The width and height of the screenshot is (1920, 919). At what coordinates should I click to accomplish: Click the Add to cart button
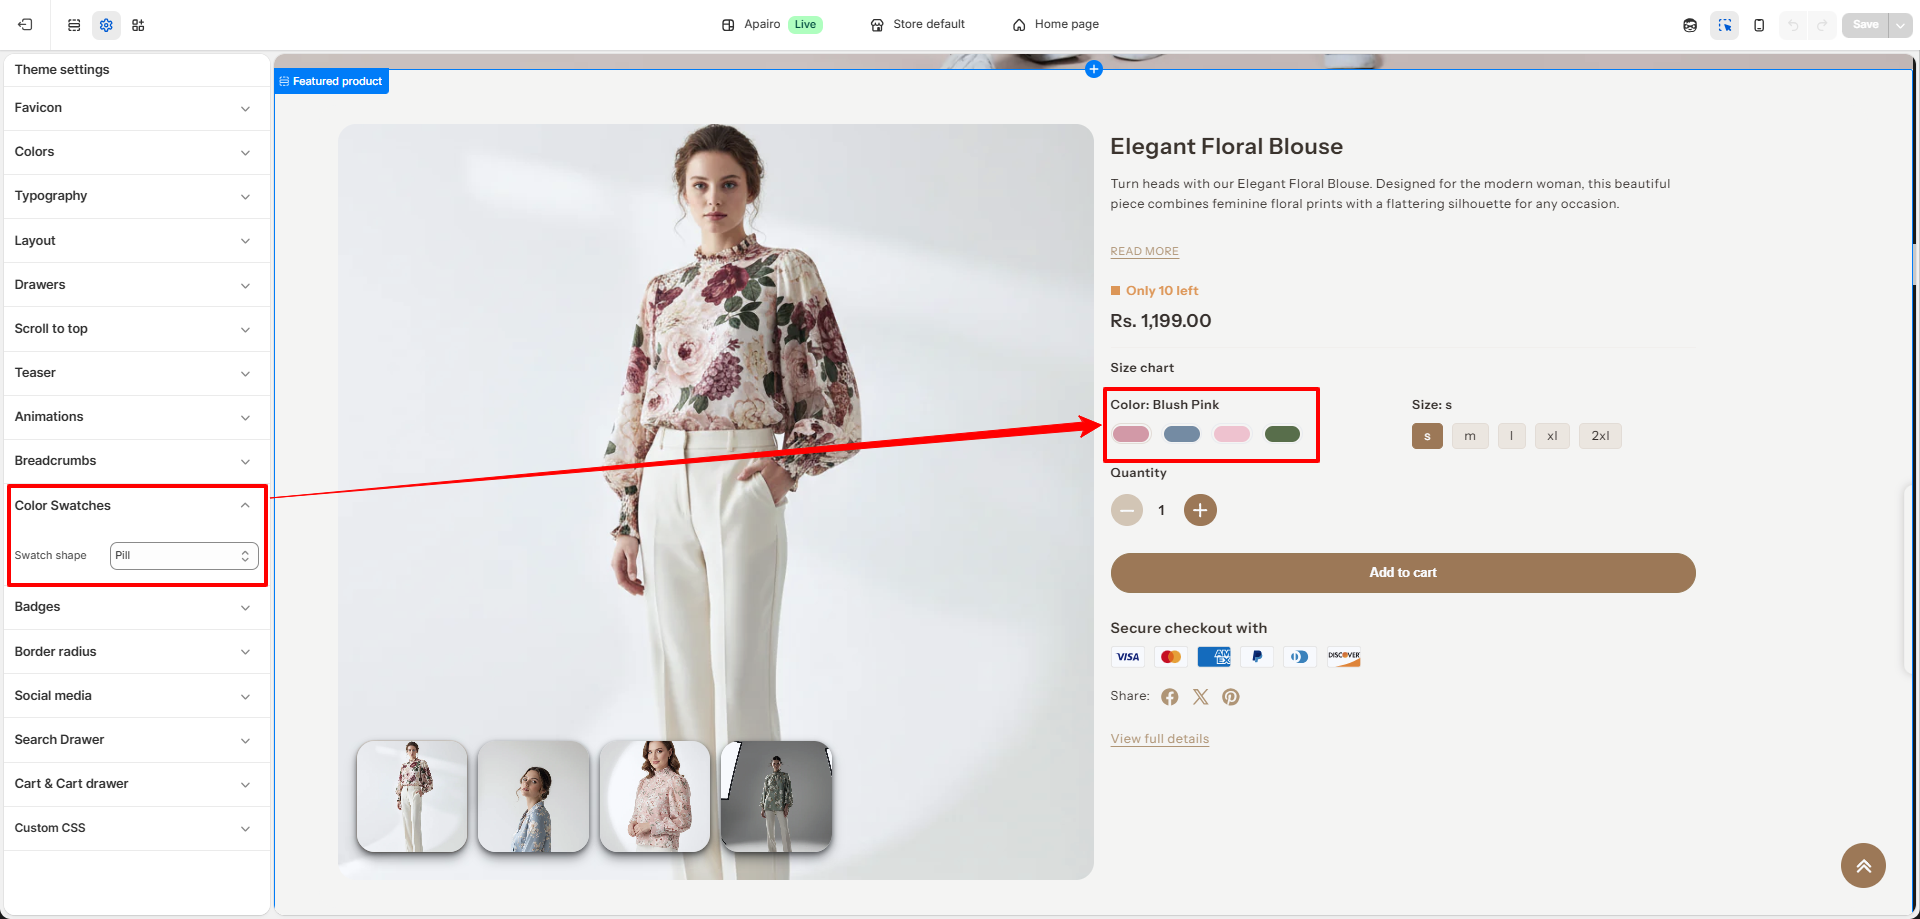coord(1403,573)
